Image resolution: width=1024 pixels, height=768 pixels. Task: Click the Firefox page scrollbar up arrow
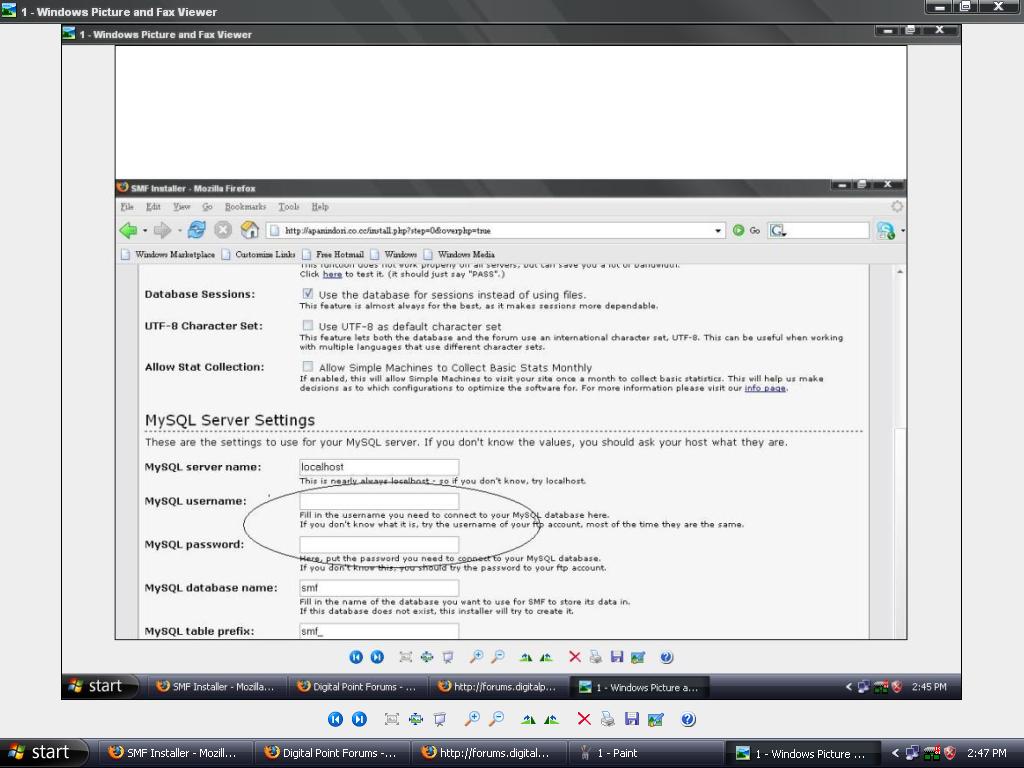coord(900,272)
